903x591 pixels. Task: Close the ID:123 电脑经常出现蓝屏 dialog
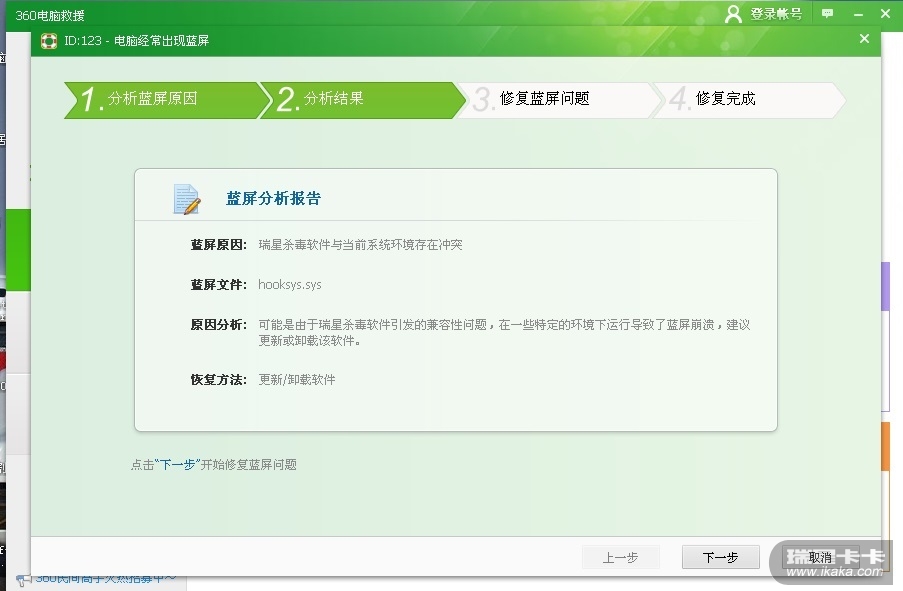pos(864,39)
